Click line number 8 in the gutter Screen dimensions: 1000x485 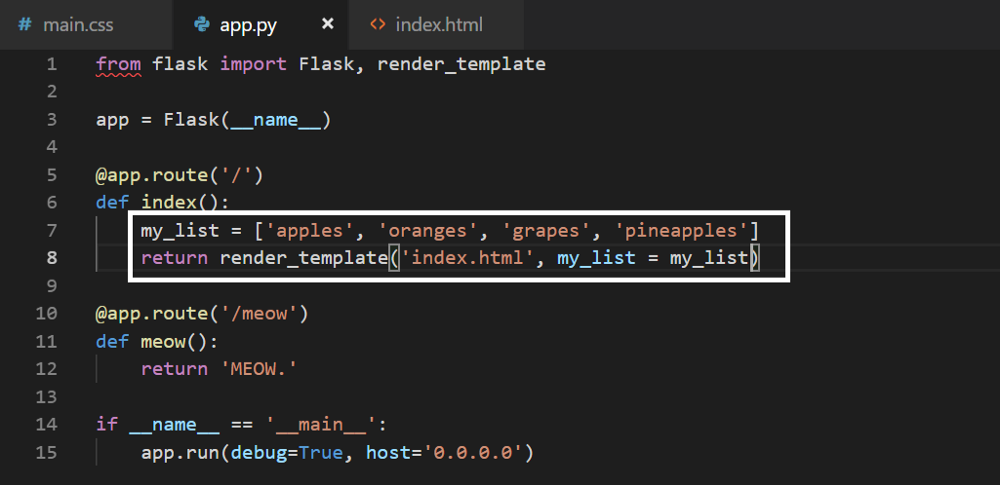coord(51,258)
